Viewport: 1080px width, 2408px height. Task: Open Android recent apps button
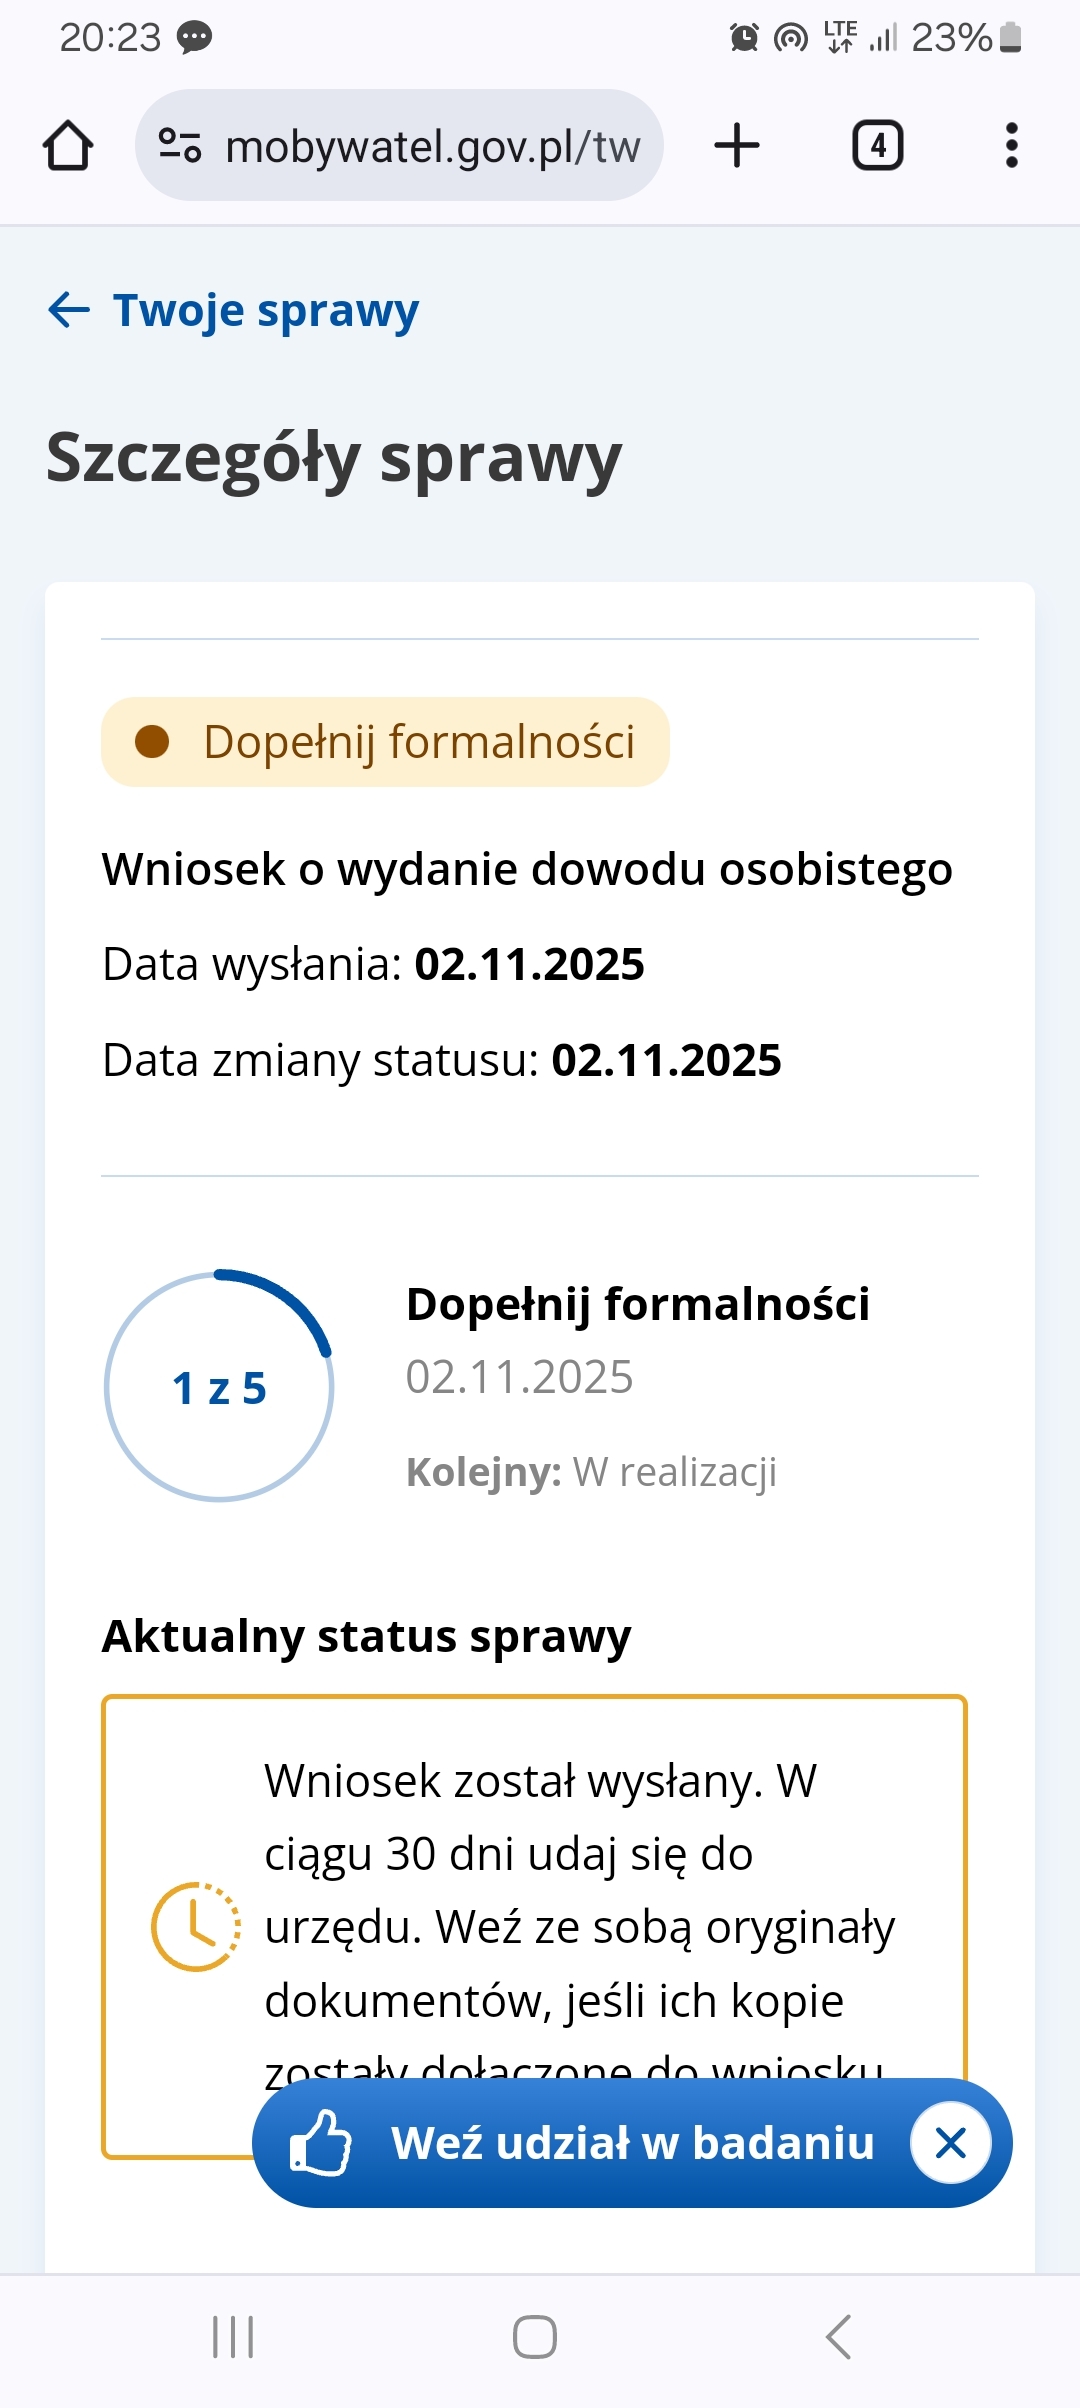point(233,2337)
